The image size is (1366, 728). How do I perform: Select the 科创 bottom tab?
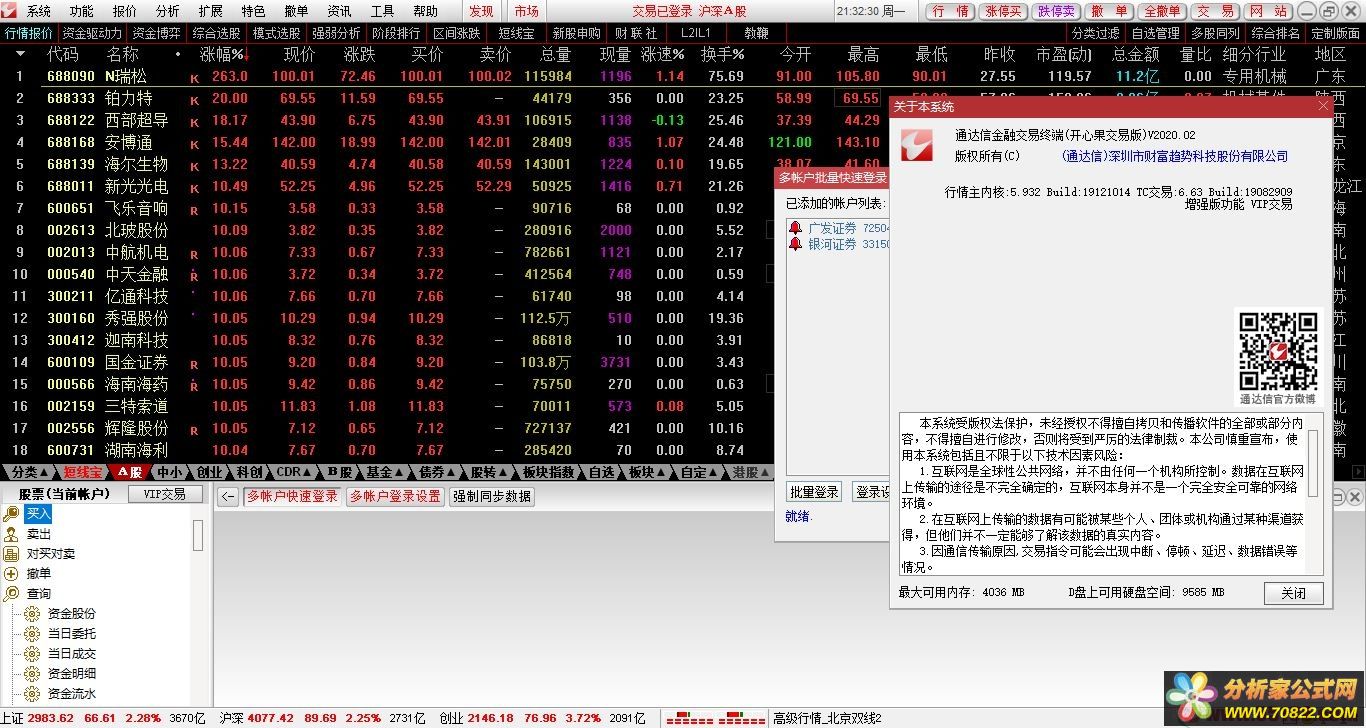[x=249, y=472]
